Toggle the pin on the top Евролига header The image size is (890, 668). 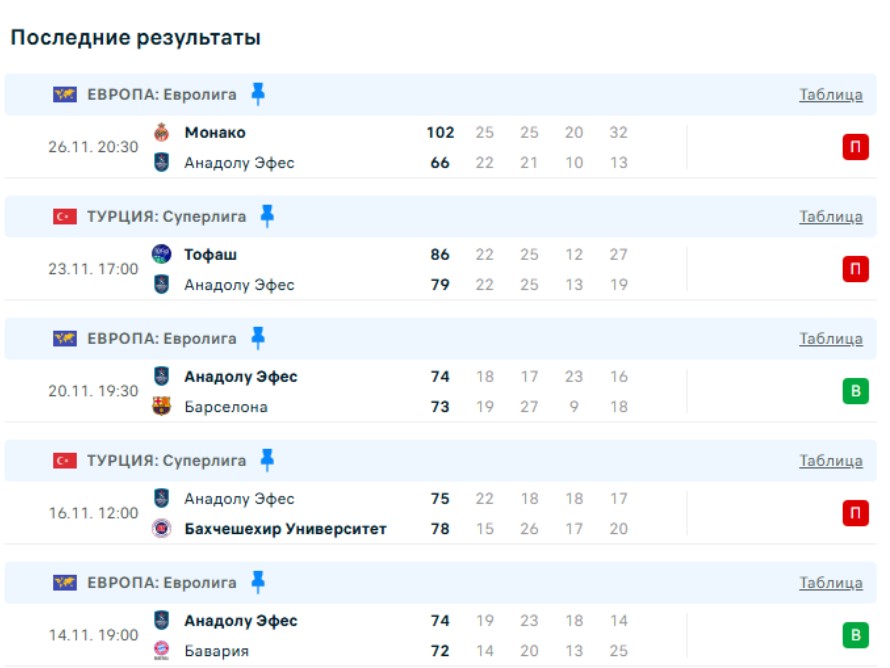click(258, 94)
